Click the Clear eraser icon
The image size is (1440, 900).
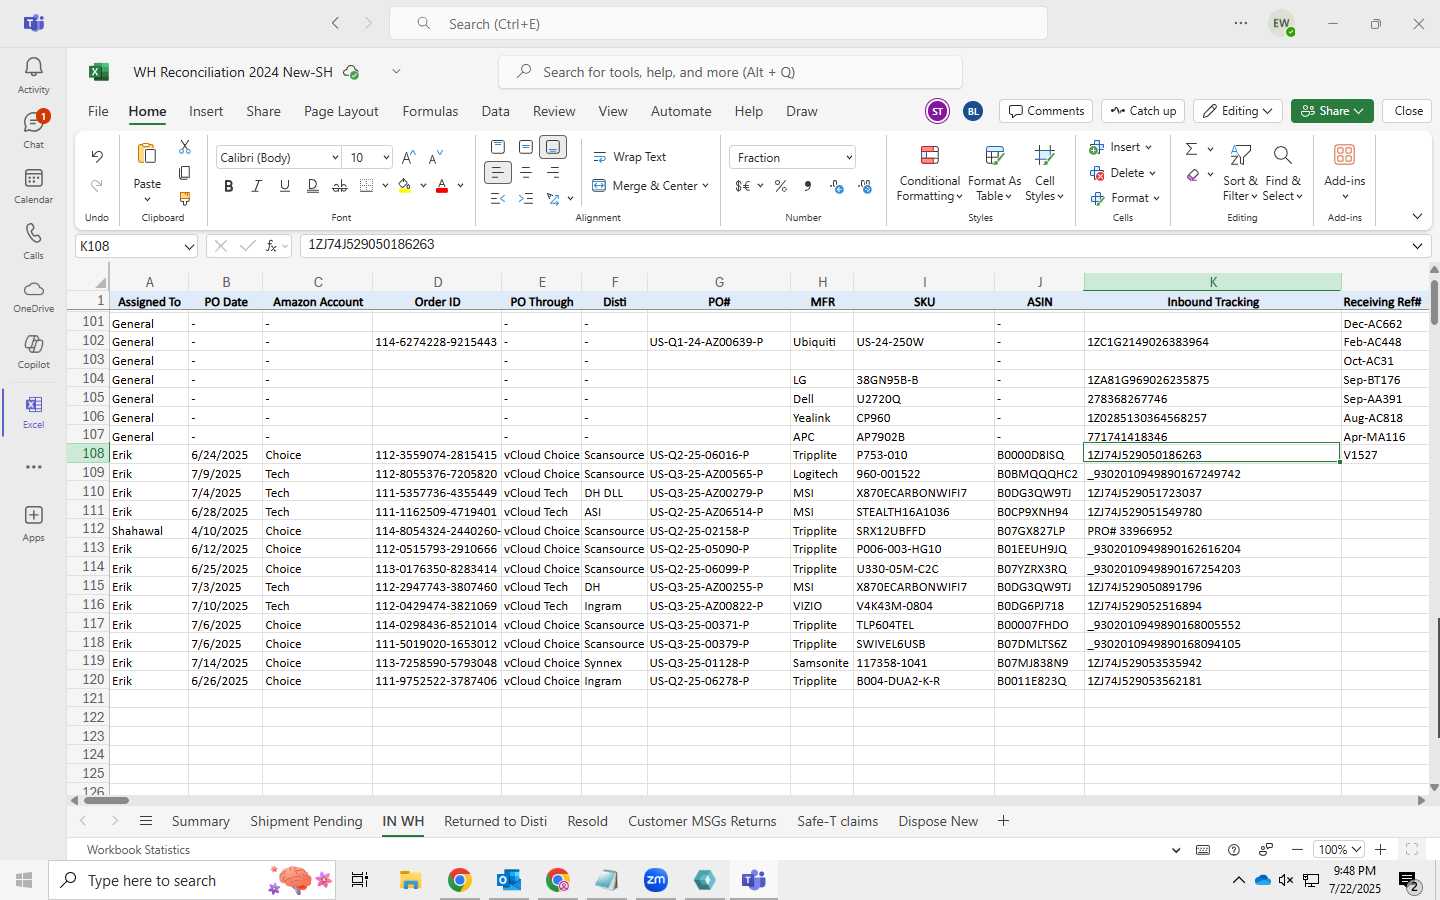pyautogui.click(x=1193, y=175)
